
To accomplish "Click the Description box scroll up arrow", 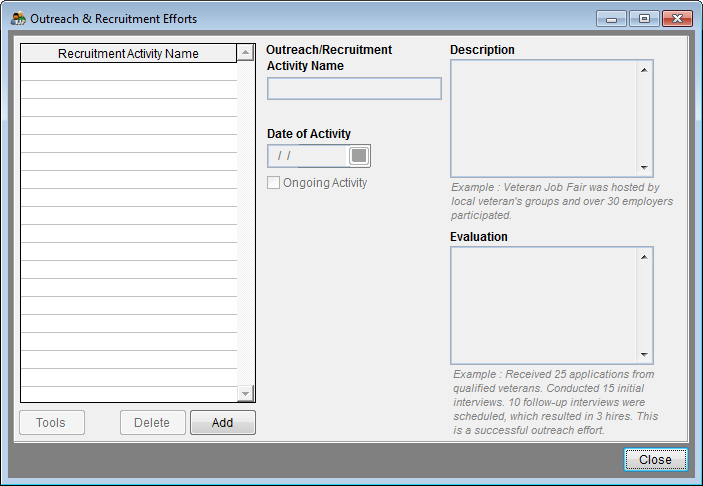I will (x=644, y=70).
